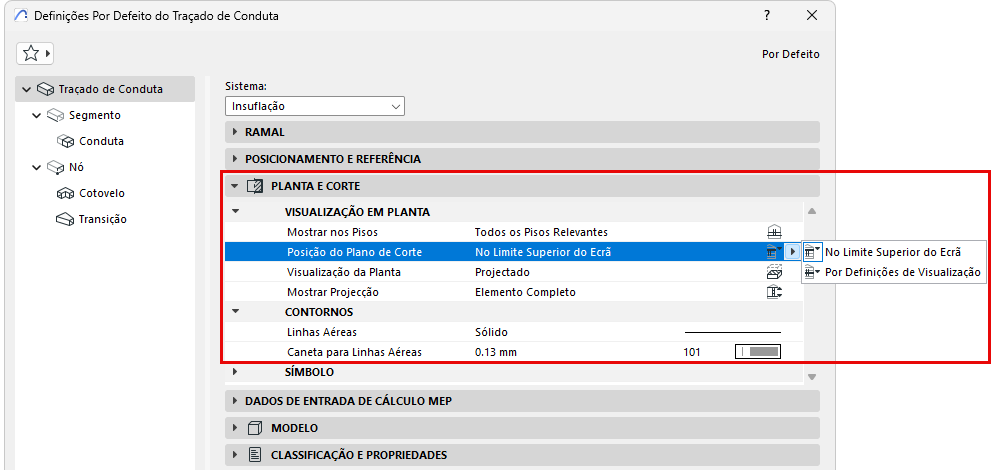Click the dialog help question mark

pyautogui.click(x=766, y=16)
